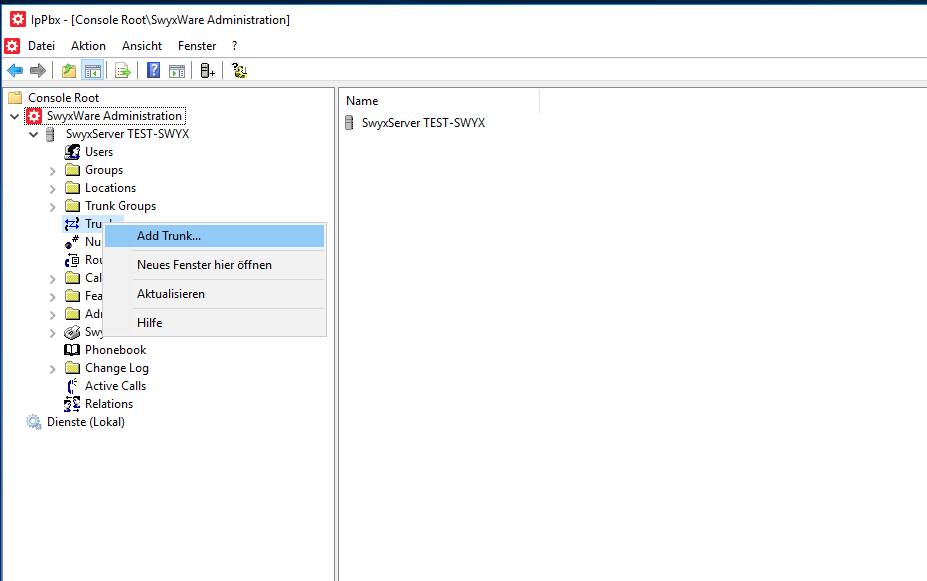Viewport: 927px width, 581px height.
Task: Select SwyxServer TEST-SWYX label in the tree
Action: point(128,134)
